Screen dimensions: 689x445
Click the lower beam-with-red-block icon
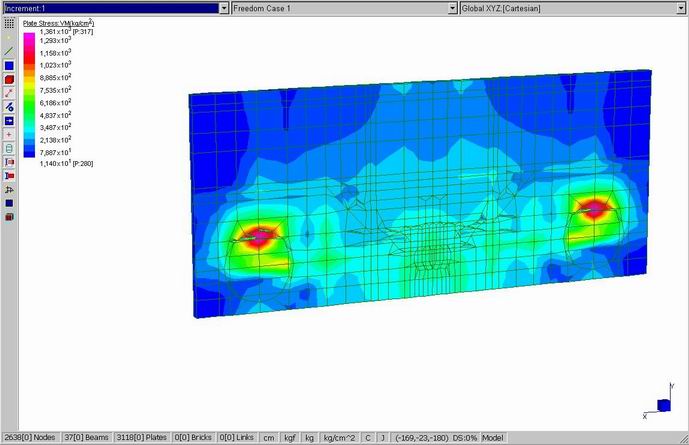(x=9, y=176)
